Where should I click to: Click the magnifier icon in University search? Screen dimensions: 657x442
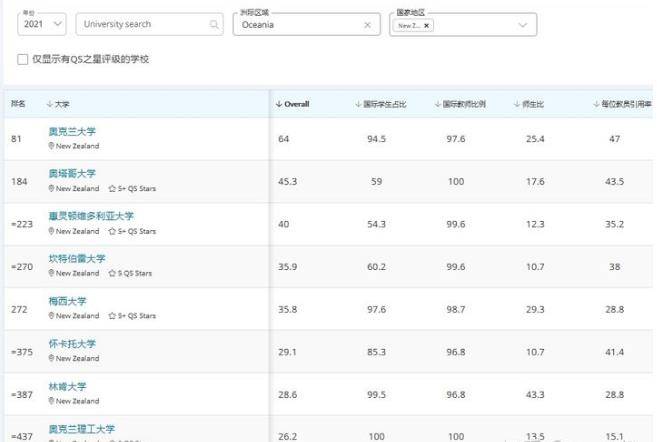(213, 25)
